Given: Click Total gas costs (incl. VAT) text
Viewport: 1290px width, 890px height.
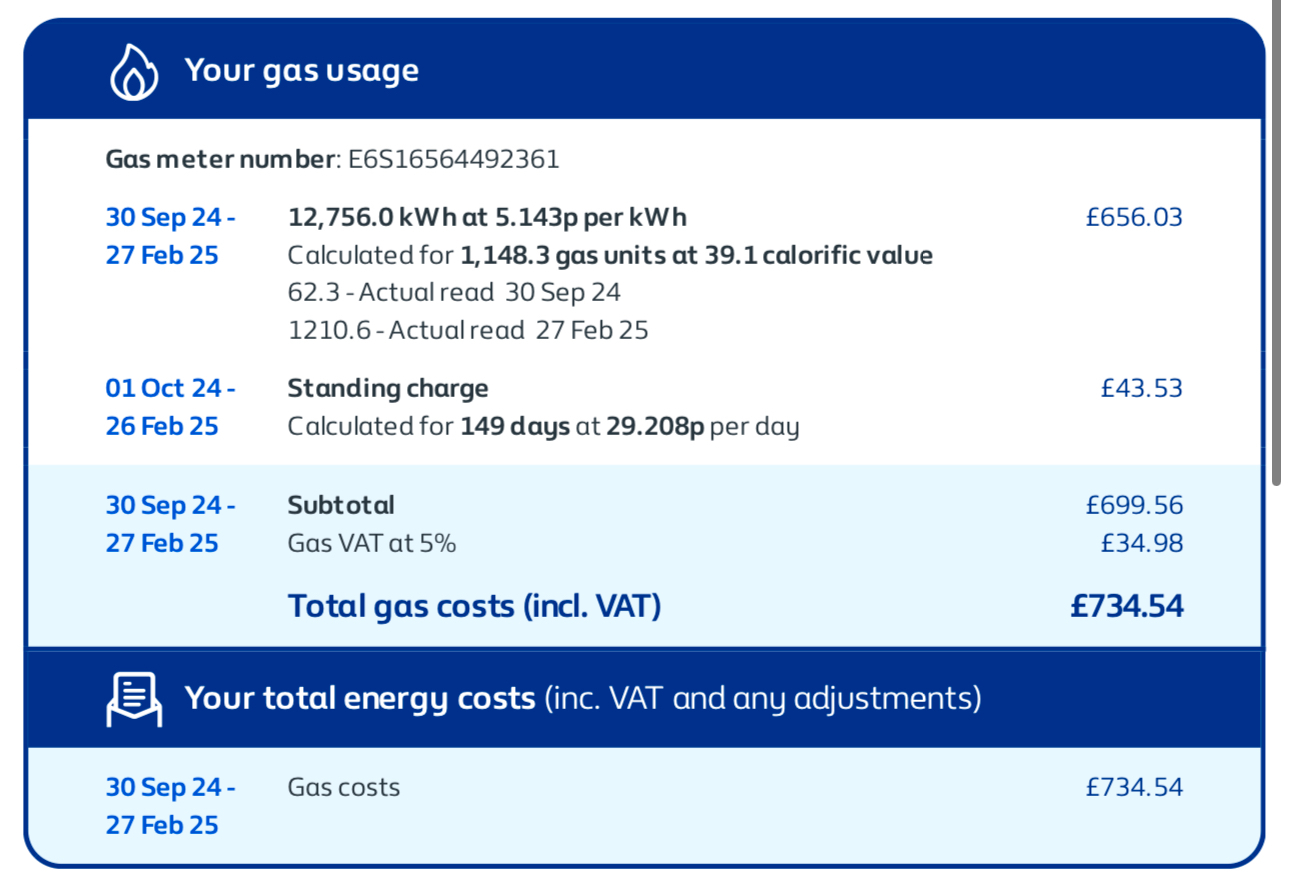Looking at the screenshot, I should [x=475, y=606].
